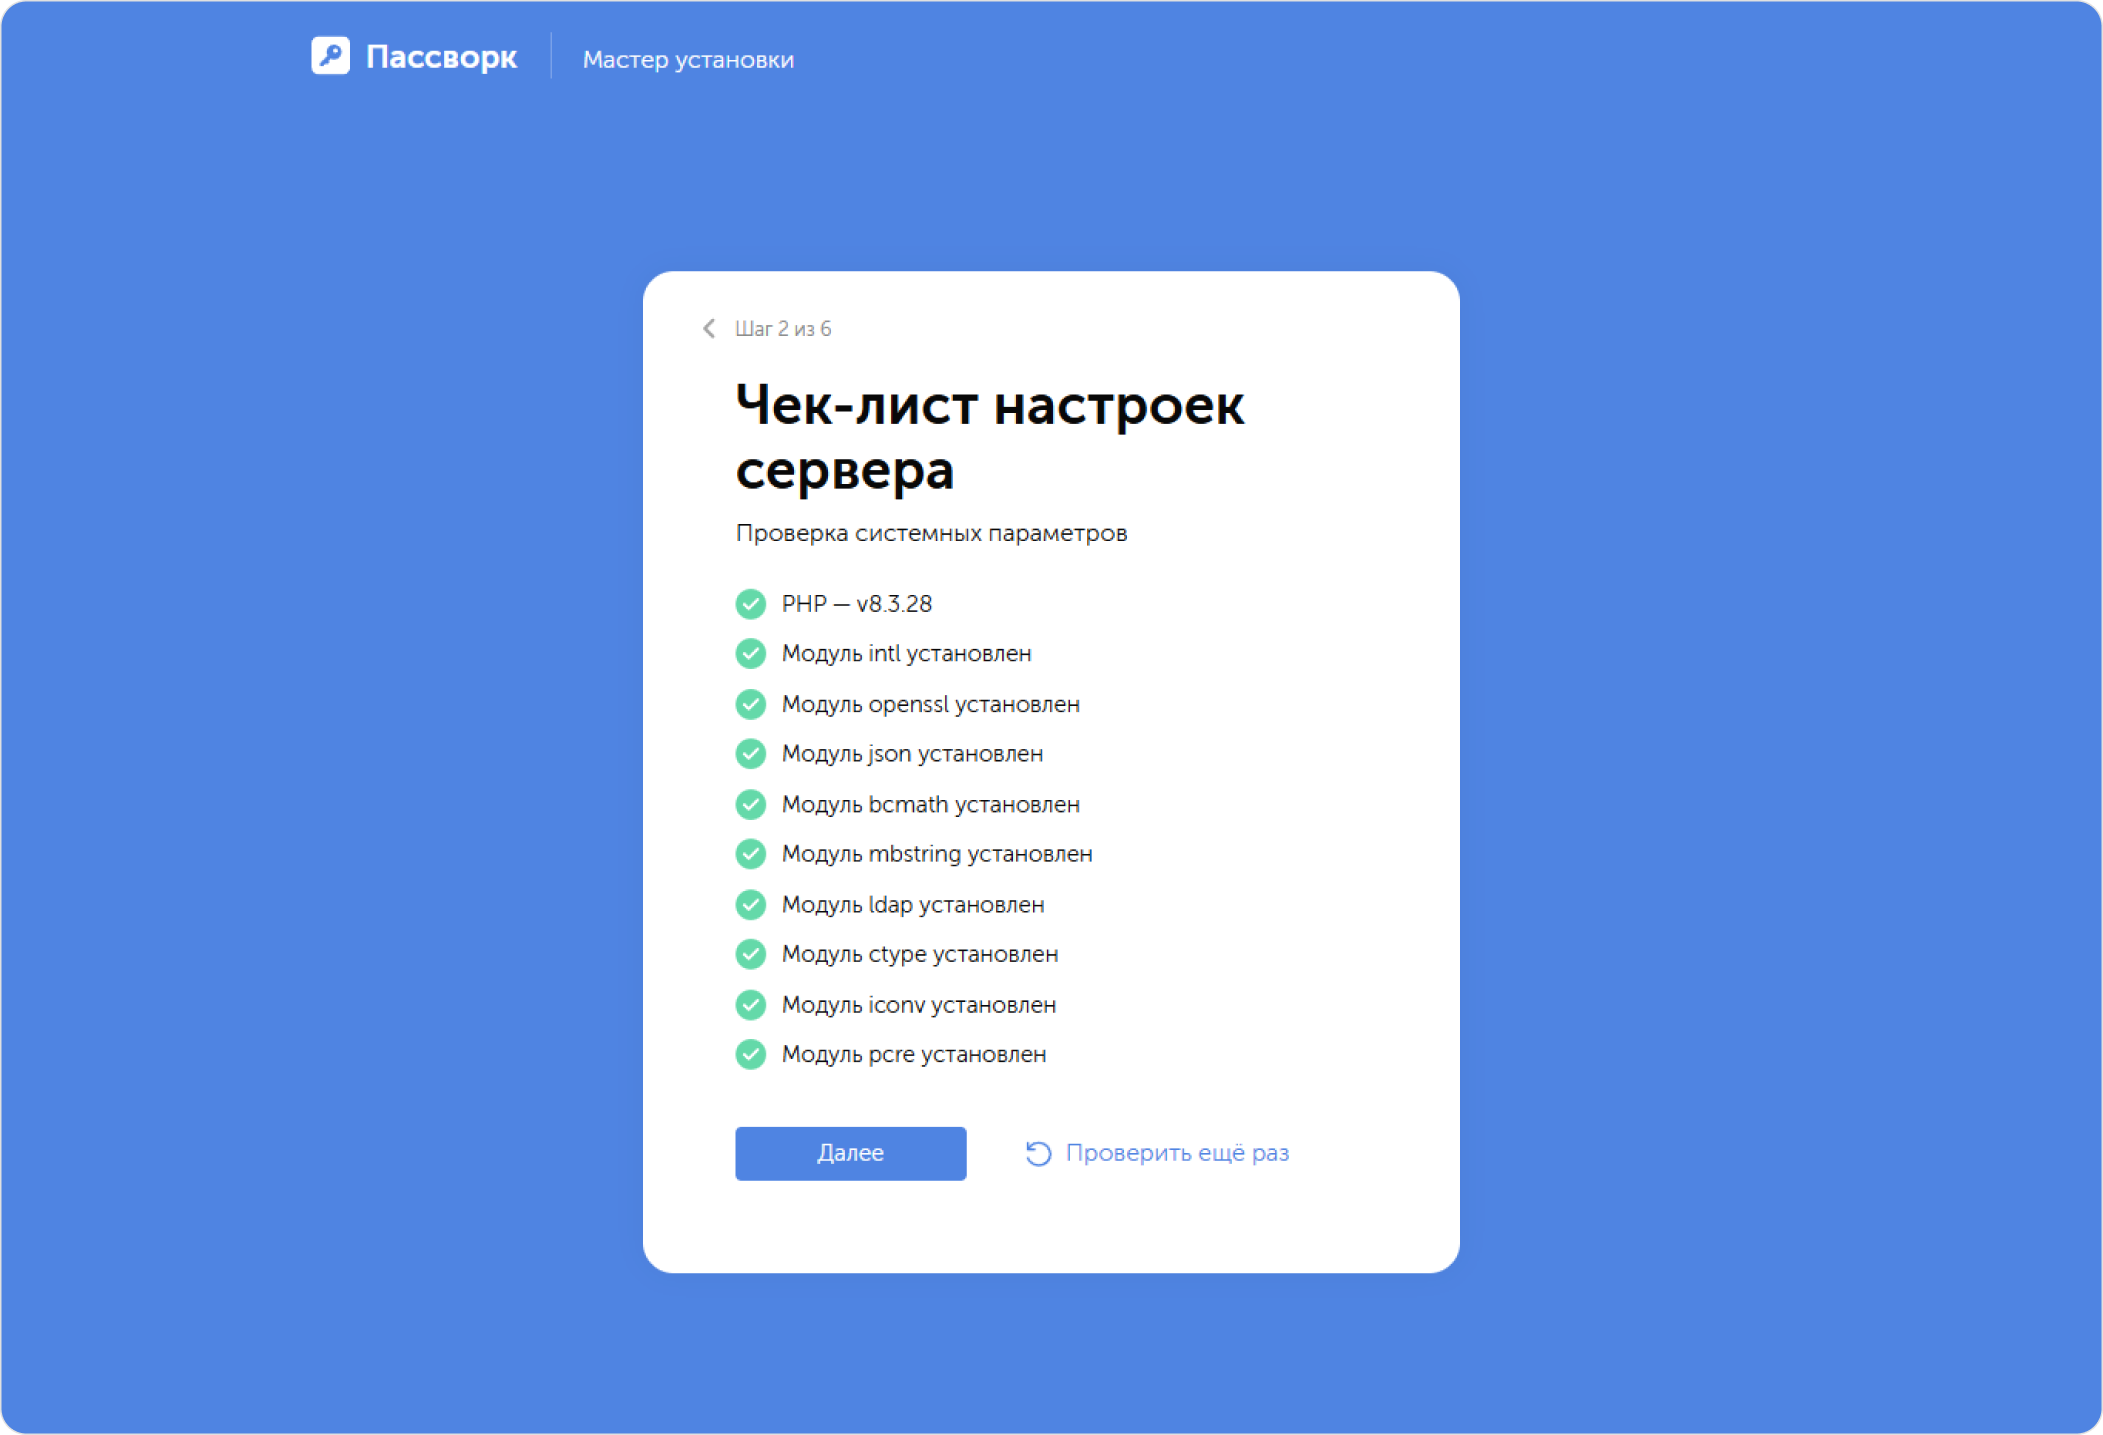This screenshot has height=1435, width=2103.
Task: Click the checkmark icon for Модуль ctype
Action: (x=751, y=953)
